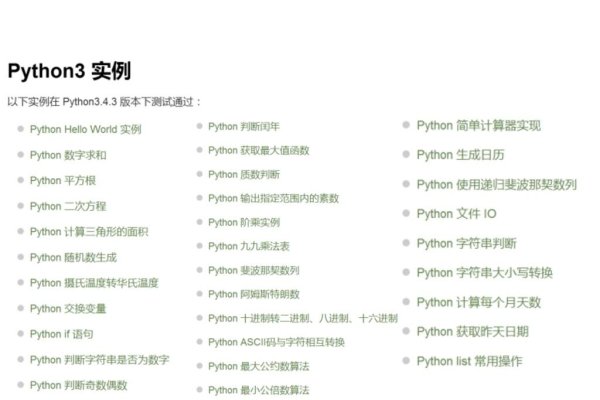The height and width of the screenshot is (400, 600).
Task: Open the Python 计算每个月天数 link
Action: pos(479,302)
